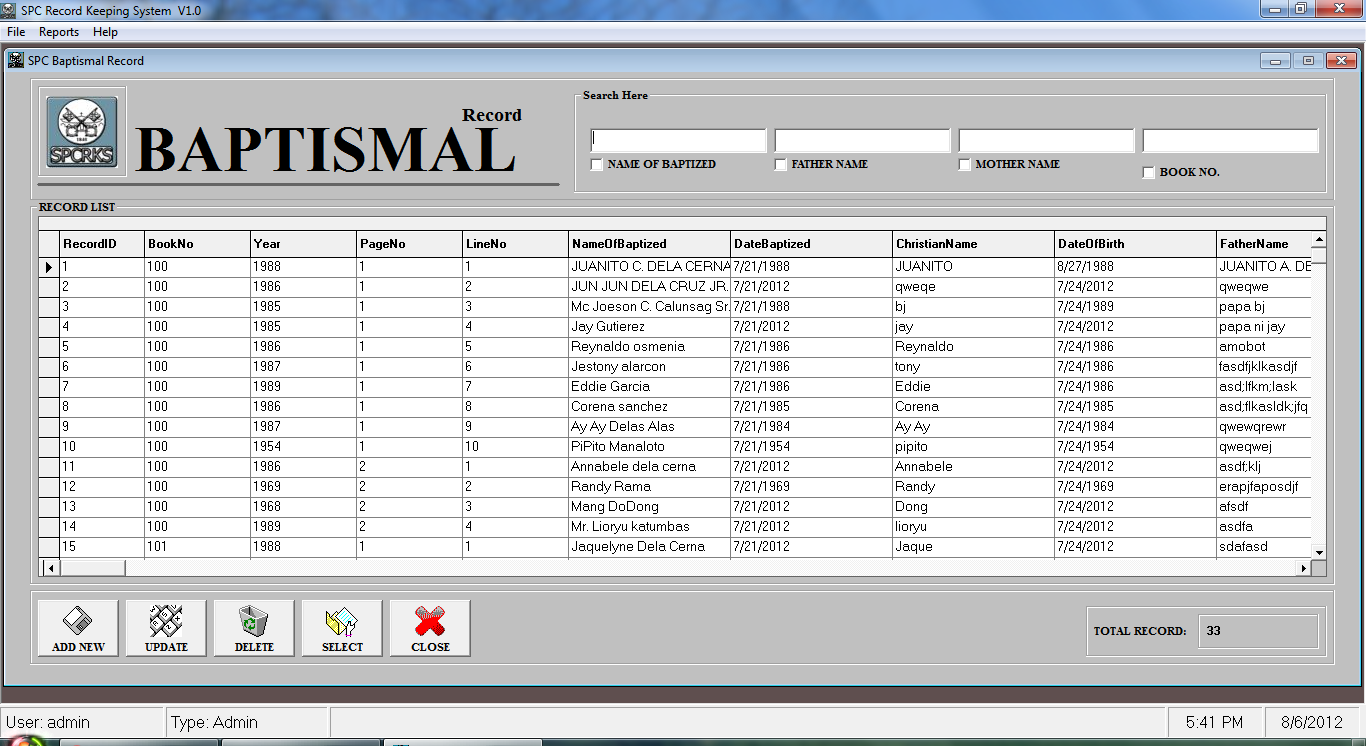
Task: Click the PageNo column header
Action: coord(409,244)
